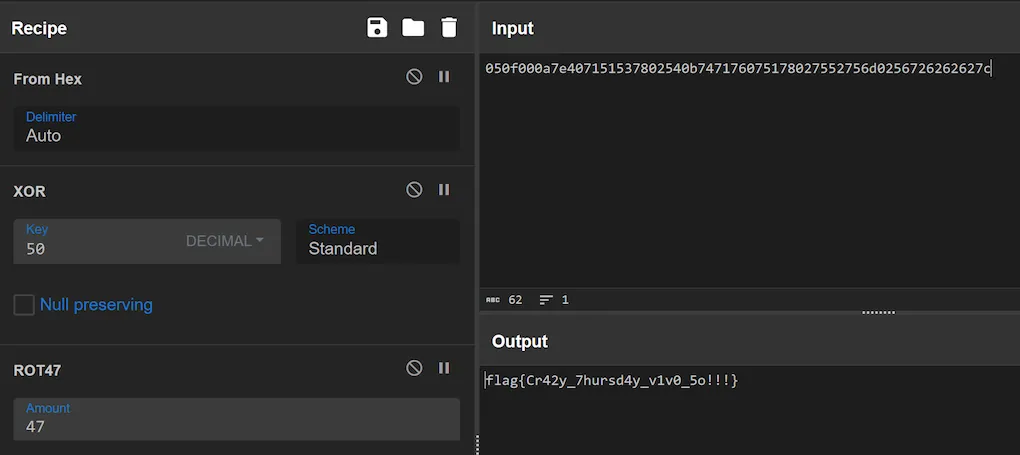1020x455 pixels.
Task: Disable the From Hex operation
Action: tap(414, 77)
